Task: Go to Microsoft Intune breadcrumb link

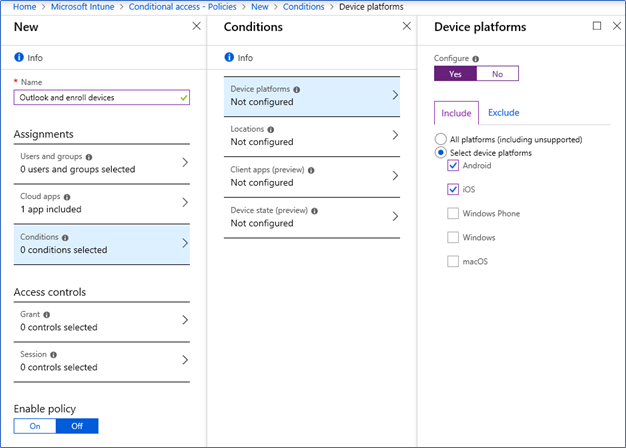Action: [x=83, y=7]
